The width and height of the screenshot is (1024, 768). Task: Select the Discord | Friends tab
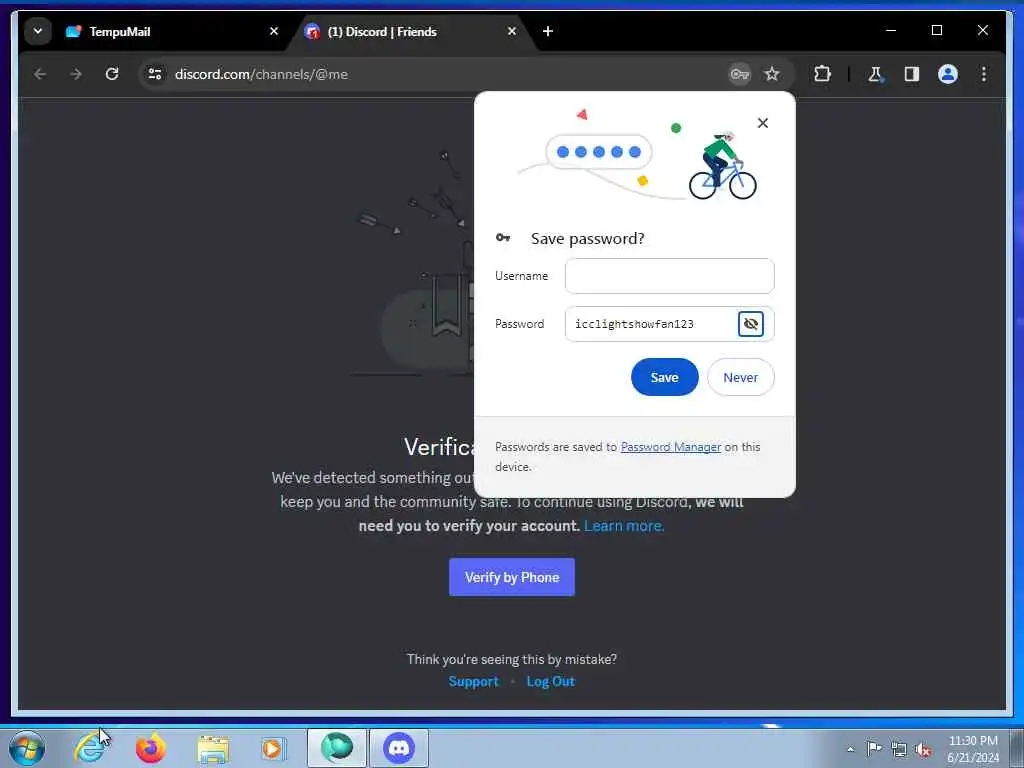pos(413,31)
